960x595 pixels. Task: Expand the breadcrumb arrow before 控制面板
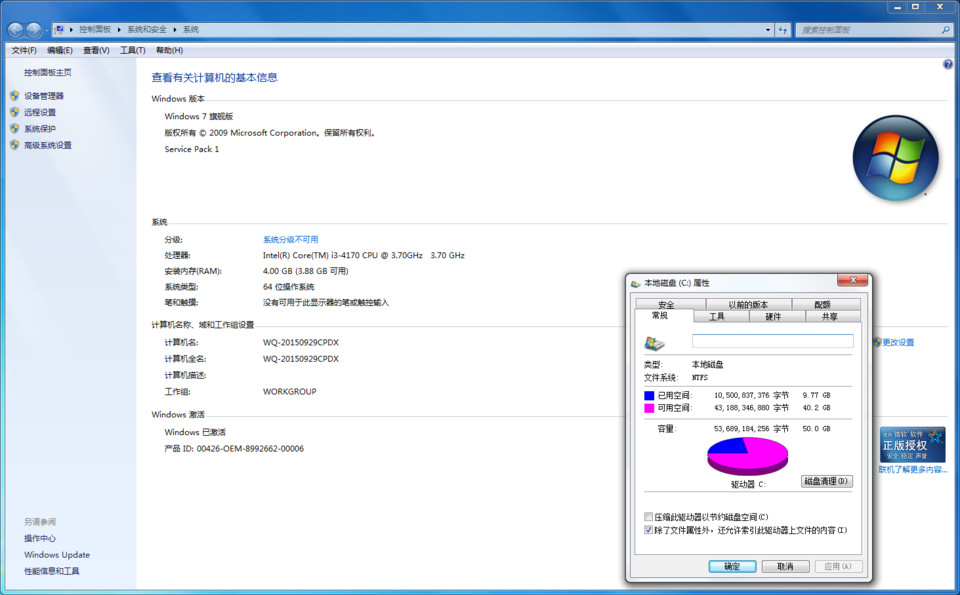coord(71,29)
